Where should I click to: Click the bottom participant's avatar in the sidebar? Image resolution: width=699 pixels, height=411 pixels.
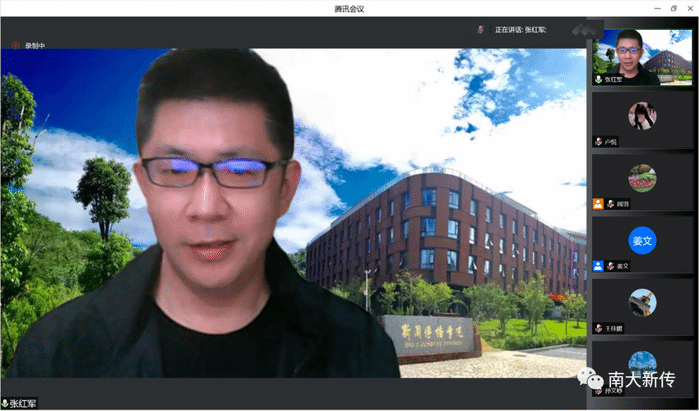(642, 362)
